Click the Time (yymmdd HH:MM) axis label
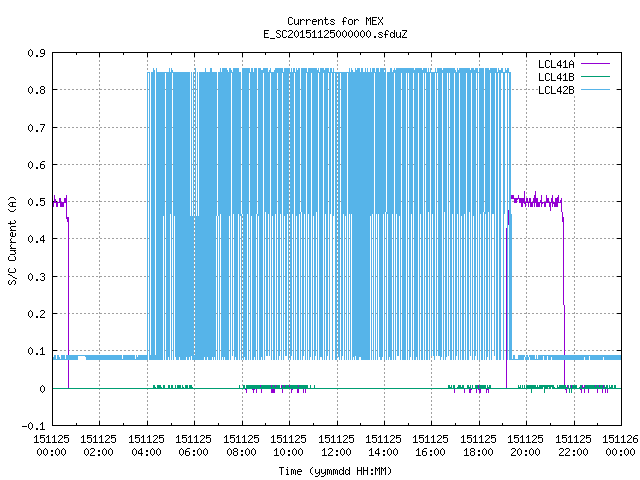The width and height of the screenshot is (640, 480). tap(335, 471)
